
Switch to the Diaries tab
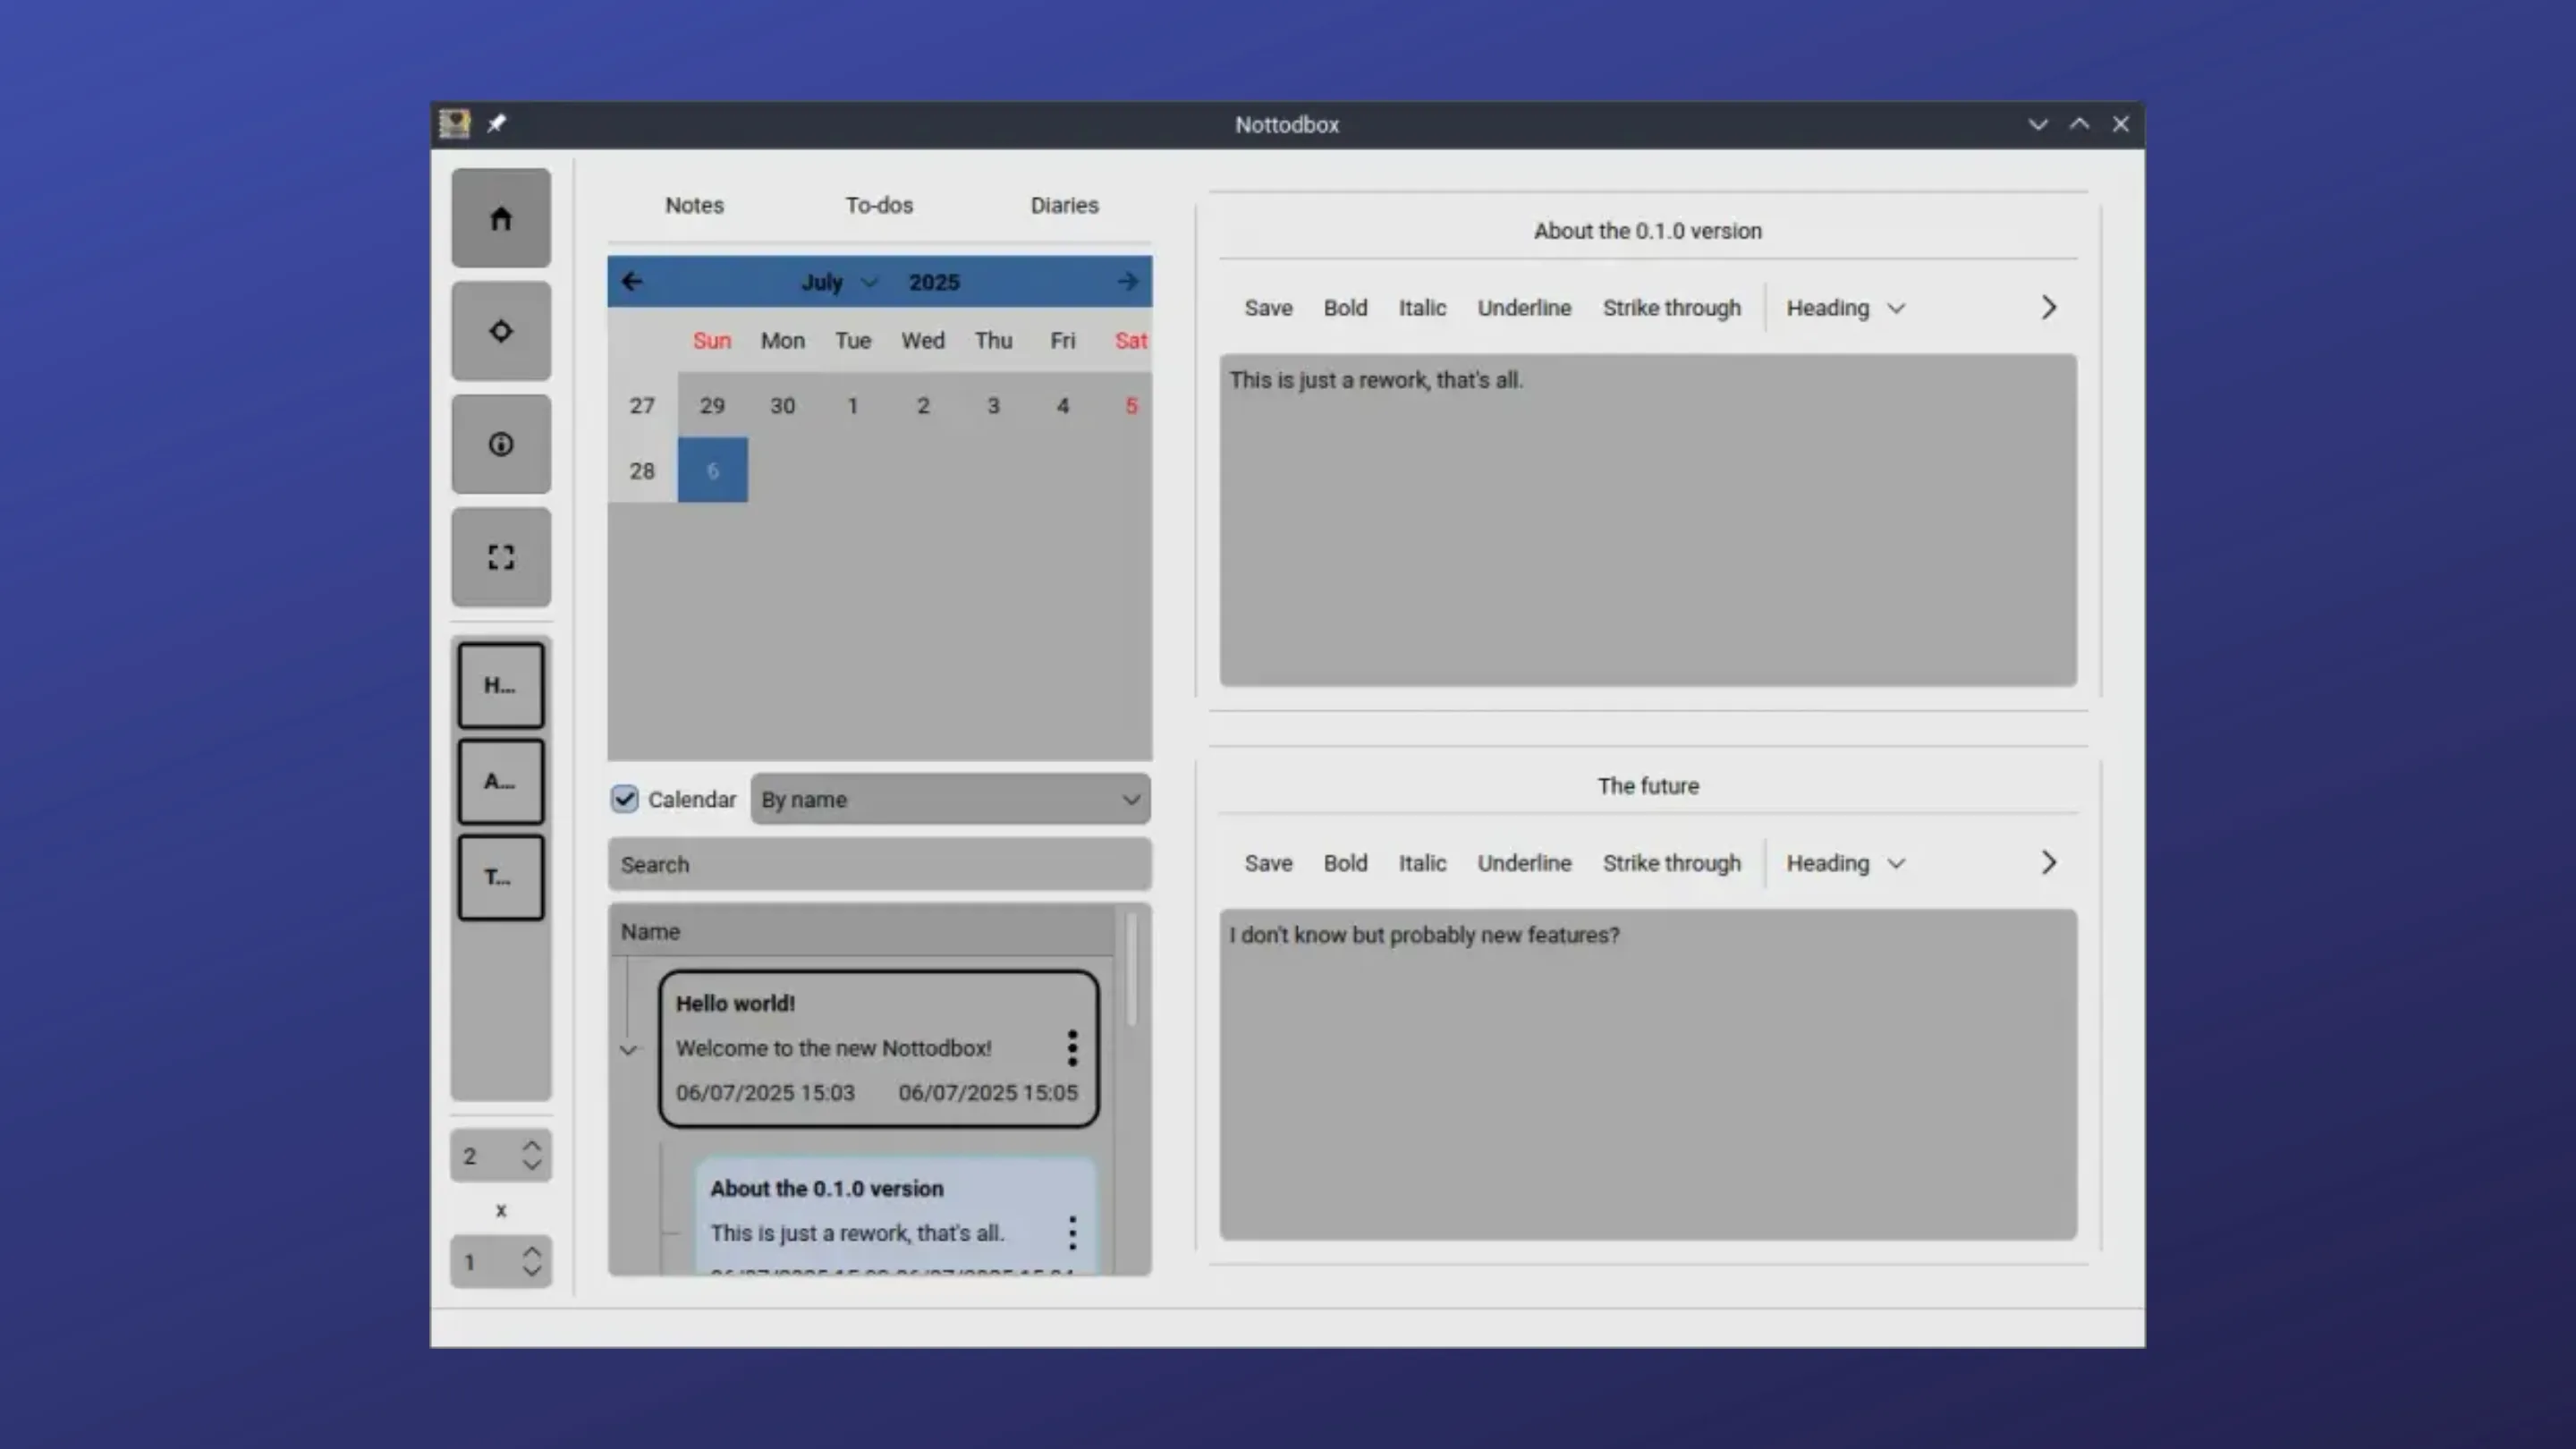pos(1065,205)
